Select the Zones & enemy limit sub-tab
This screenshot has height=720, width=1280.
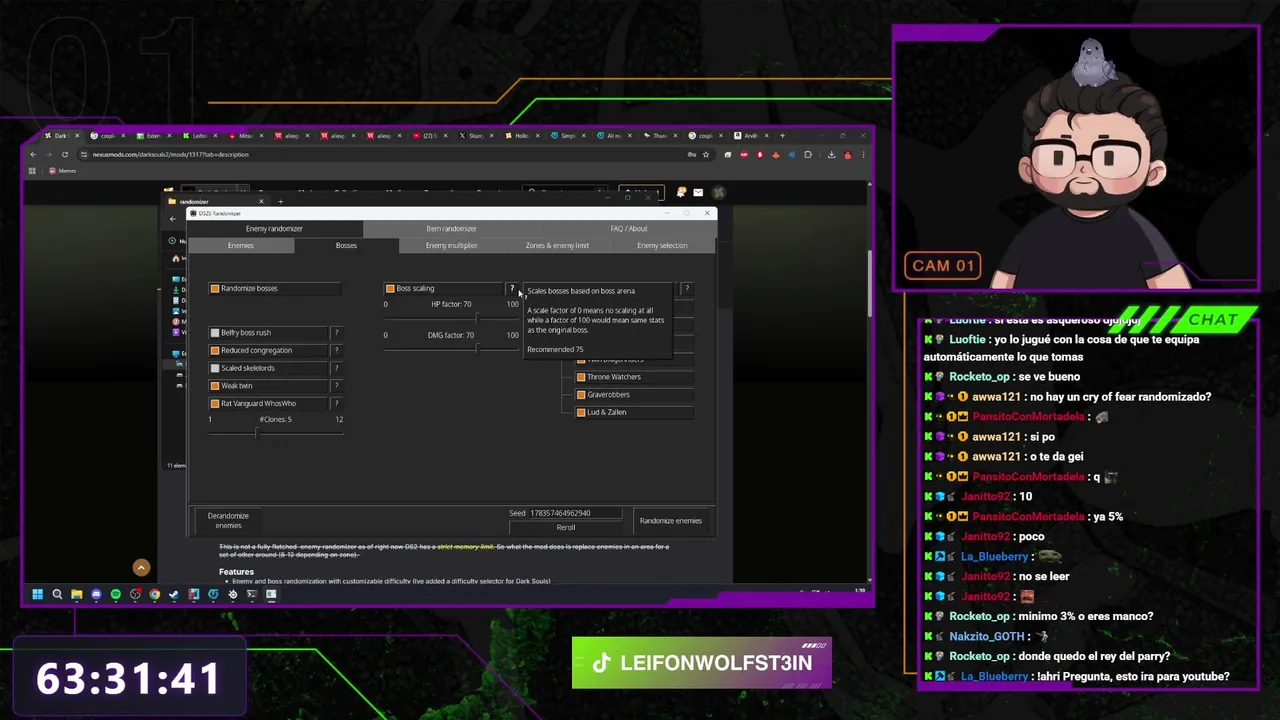557,245
